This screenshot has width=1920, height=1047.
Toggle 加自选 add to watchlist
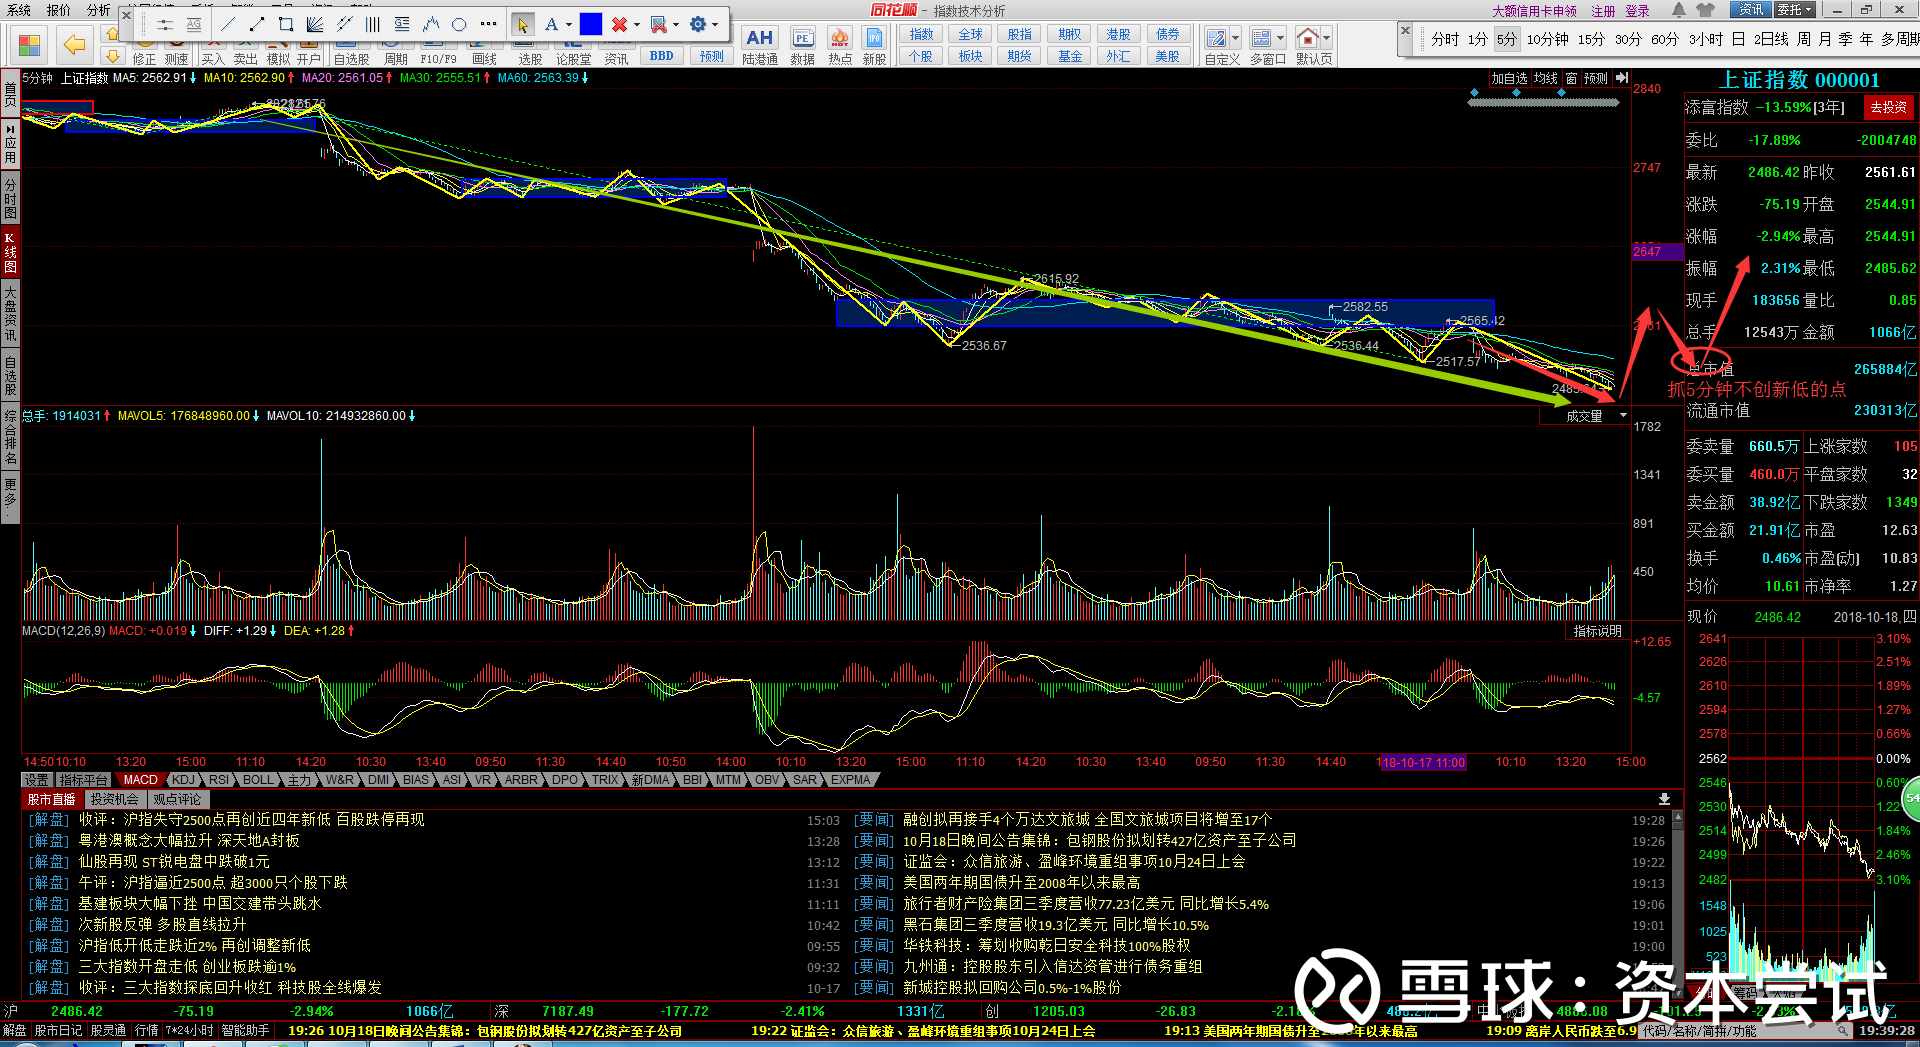pos(1509,78)
